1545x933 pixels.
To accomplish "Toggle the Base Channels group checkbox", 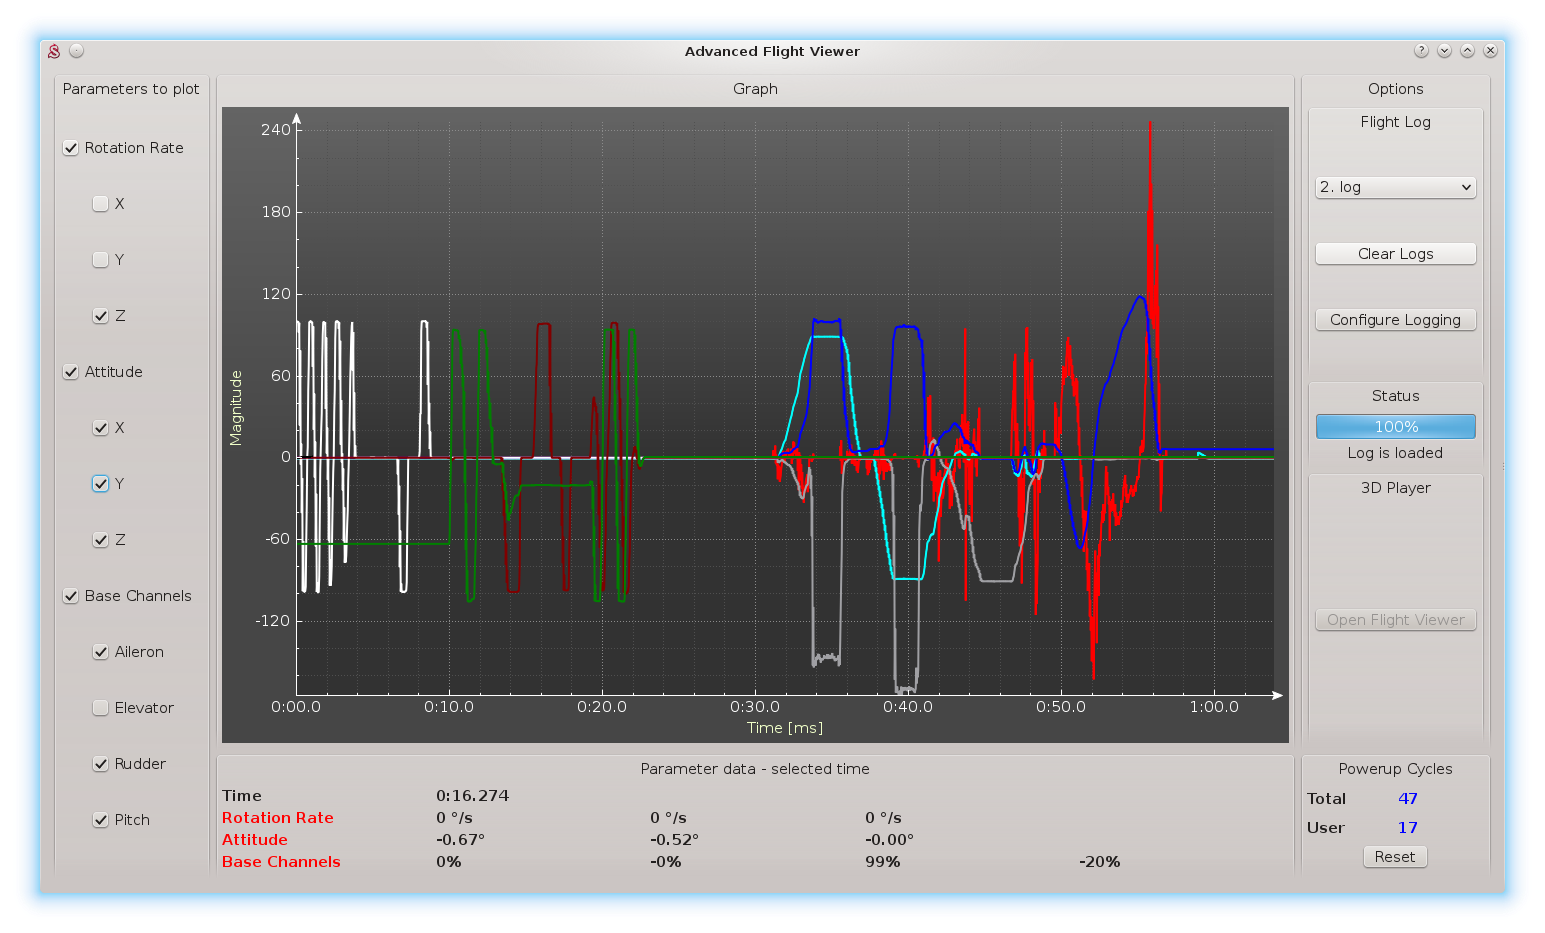I will pos(71,596).
